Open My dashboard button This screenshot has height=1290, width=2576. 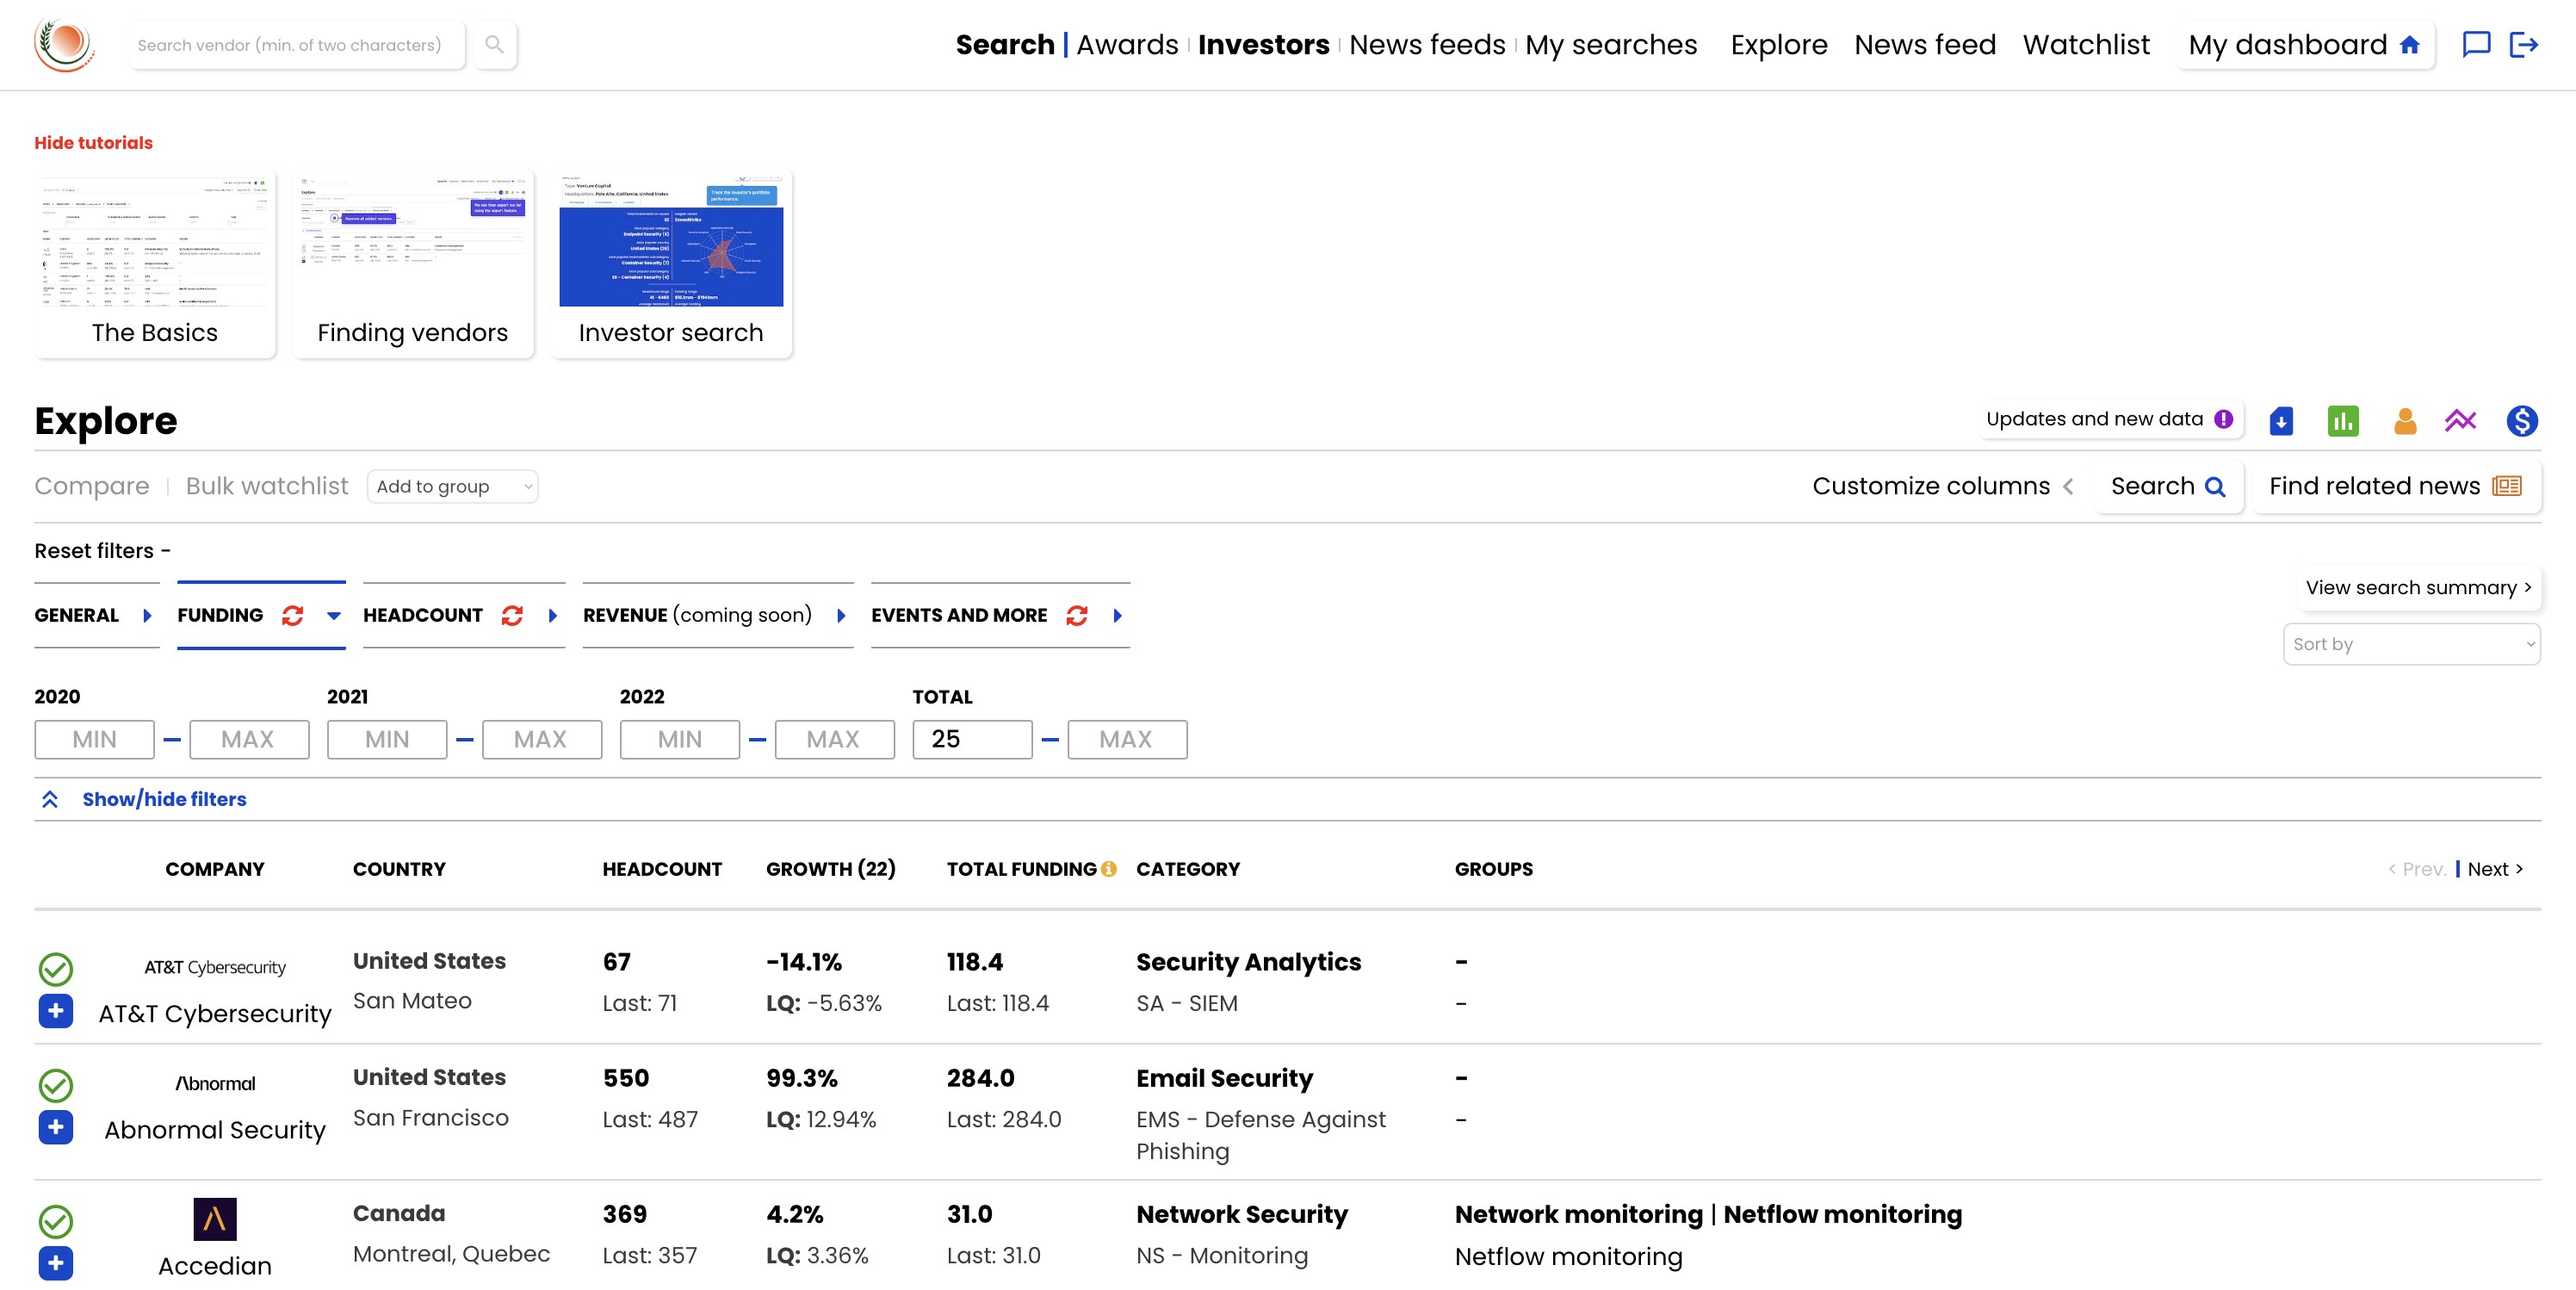[x=2305, y=44]
